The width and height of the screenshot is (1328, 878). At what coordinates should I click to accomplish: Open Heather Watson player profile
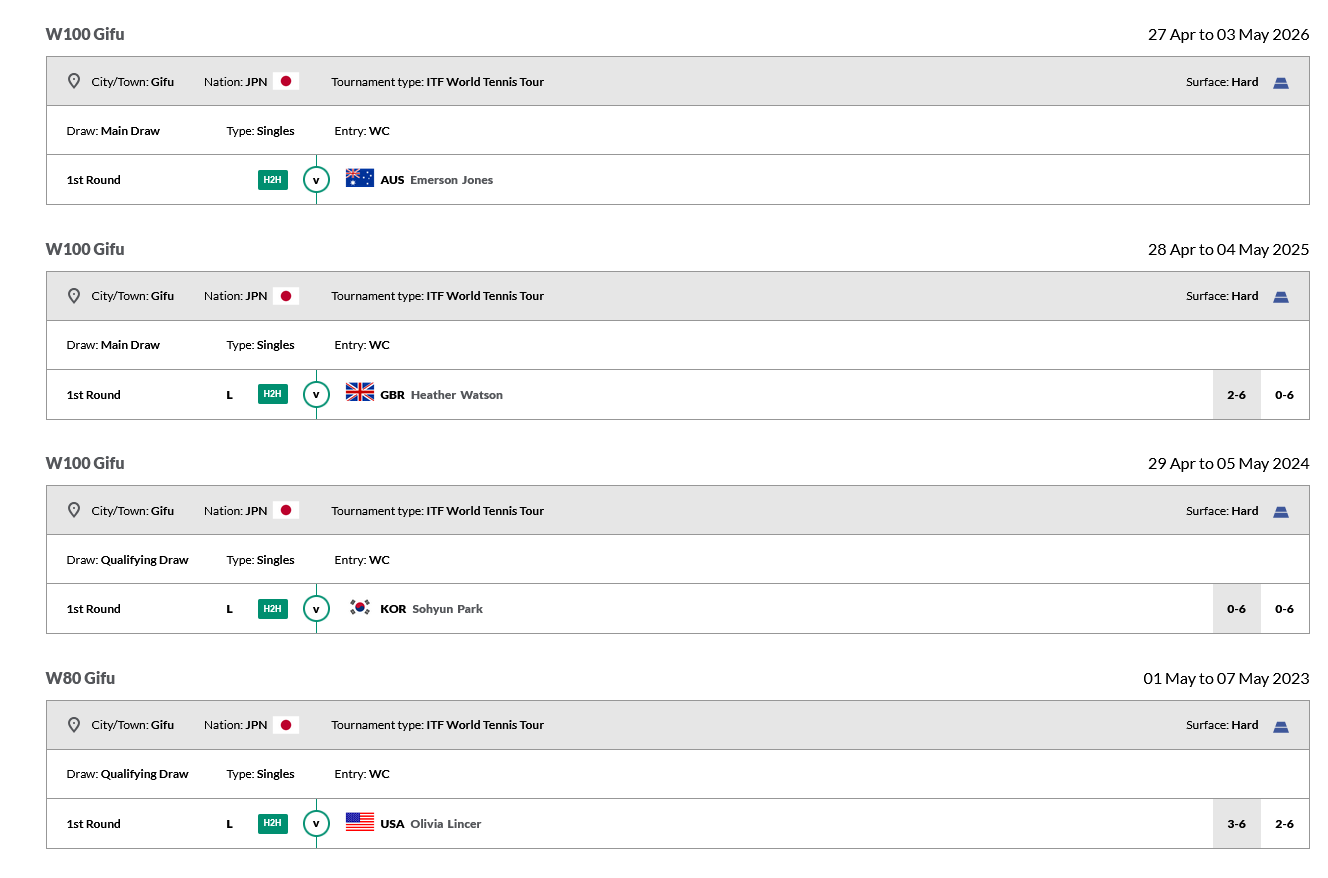click(x=456, y=395)
